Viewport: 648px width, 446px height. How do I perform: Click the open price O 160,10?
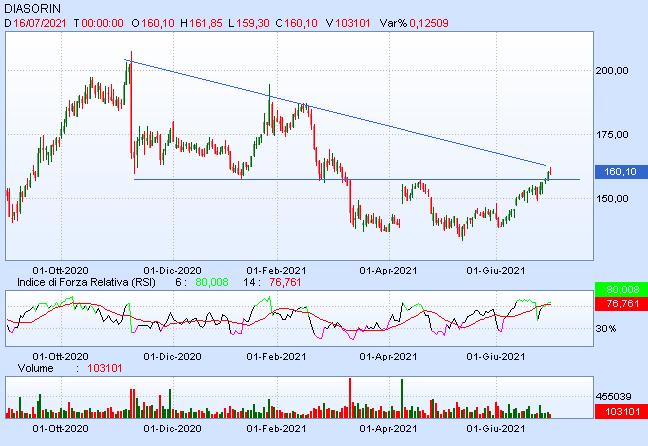153,23
